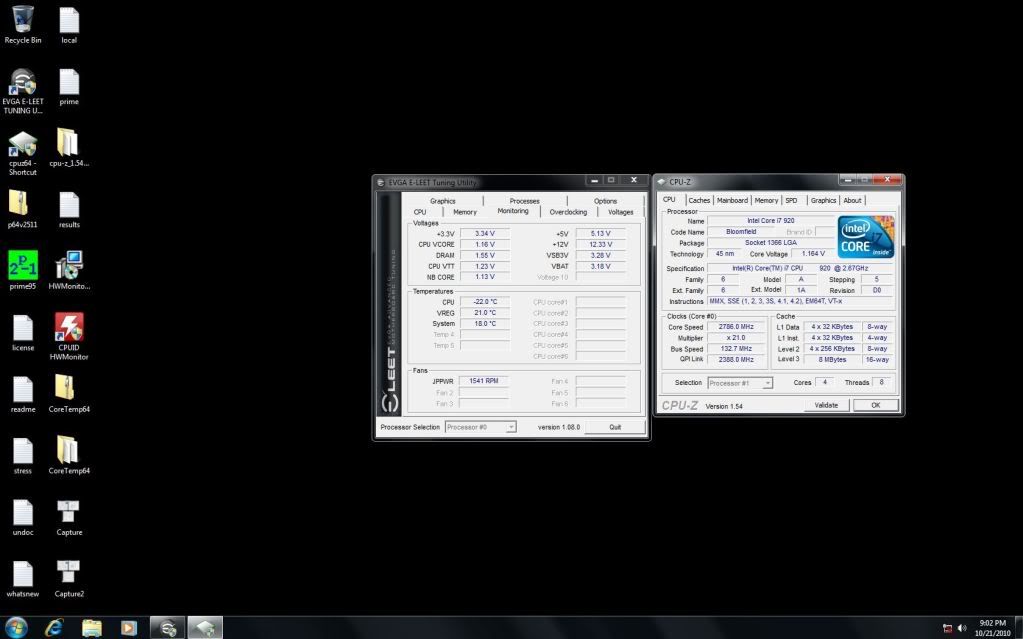
Task: Click the Name field 'Intel Core i7 920'
Action: point(771,221)
